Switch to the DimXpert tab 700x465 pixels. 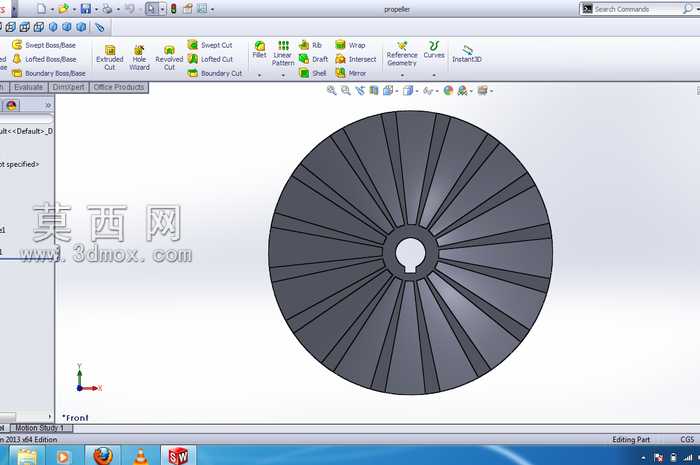(x=68, y=87)
